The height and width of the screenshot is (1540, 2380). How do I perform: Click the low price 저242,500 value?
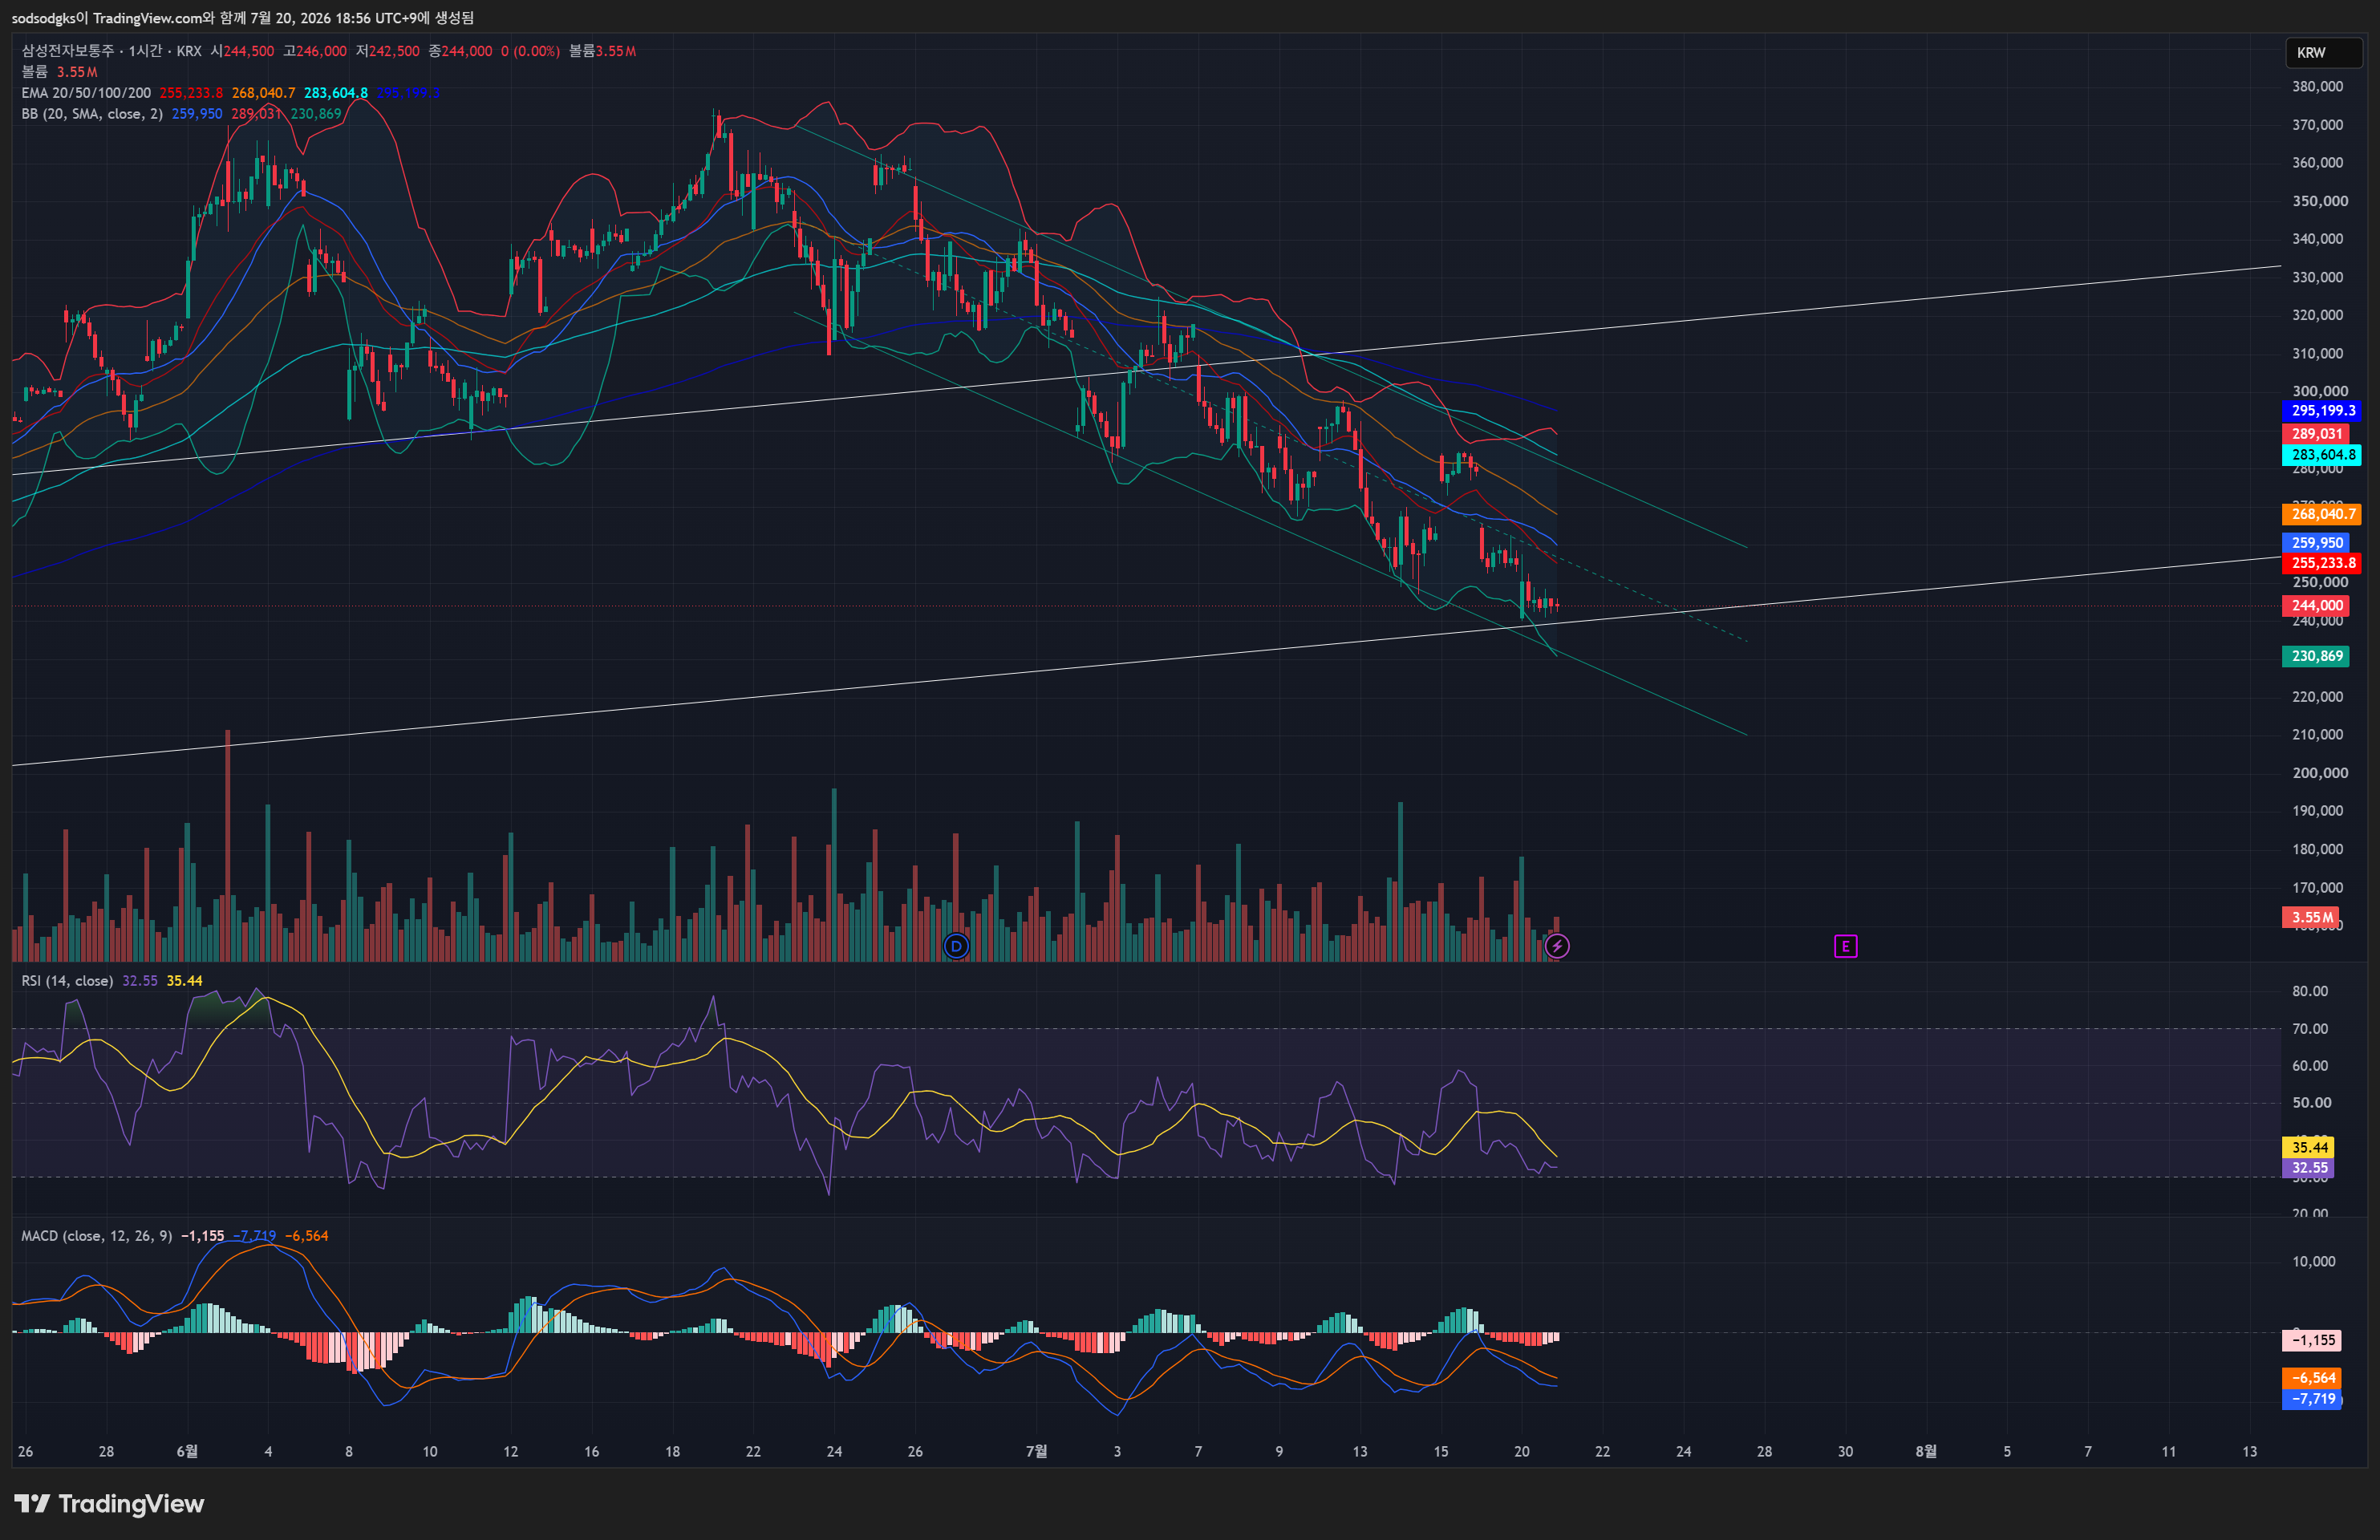388,51
